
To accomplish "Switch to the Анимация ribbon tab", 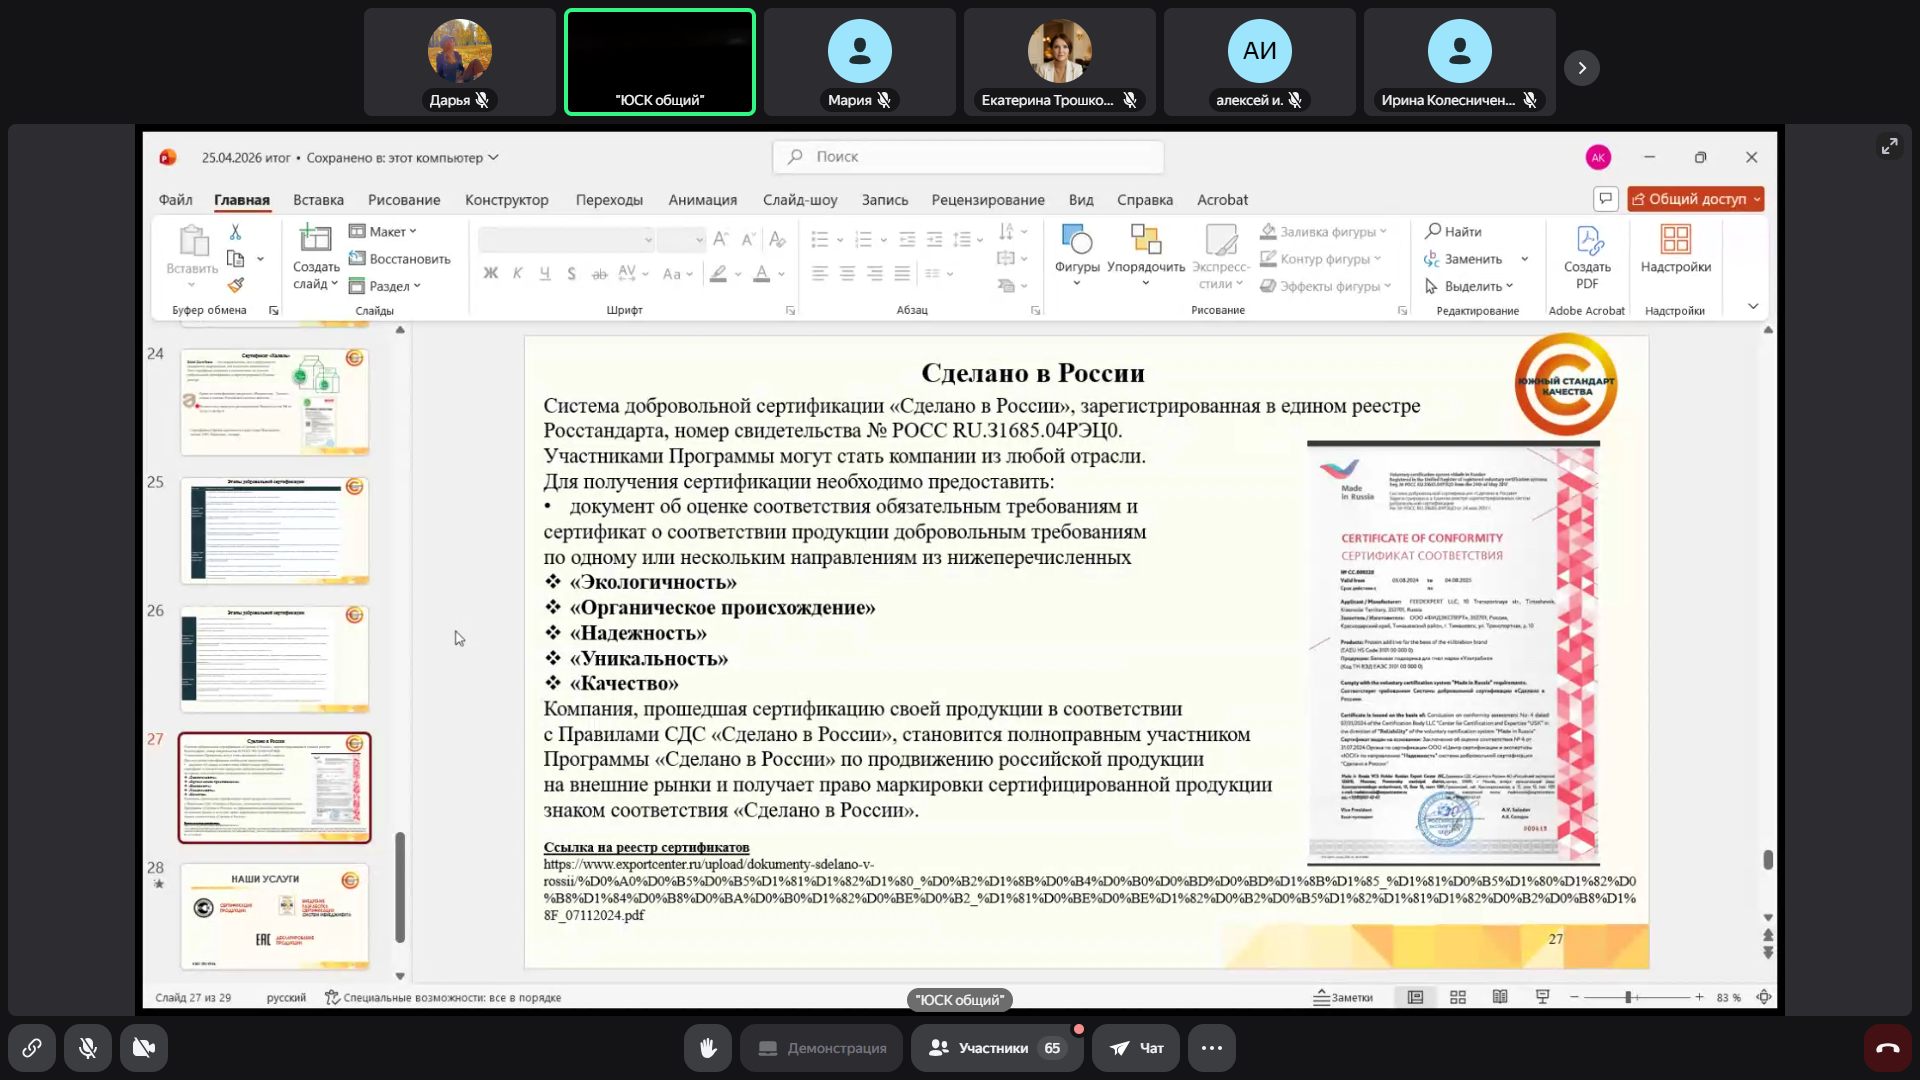I will pos(702,200).
